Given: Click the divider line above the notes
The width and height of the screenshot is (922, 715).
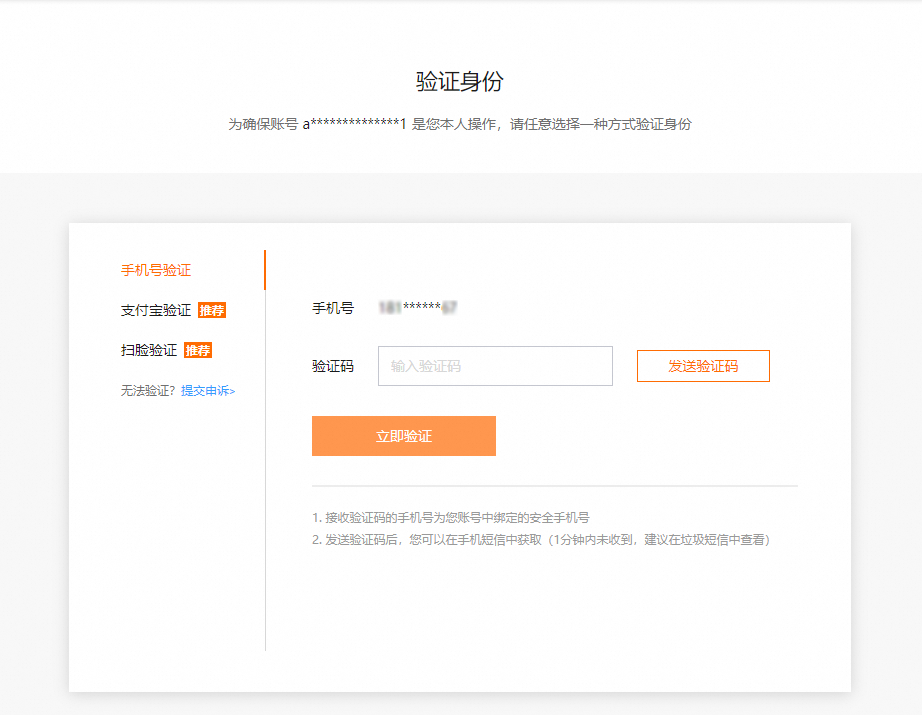Looking at the screenshot, I should pos(555,486).
